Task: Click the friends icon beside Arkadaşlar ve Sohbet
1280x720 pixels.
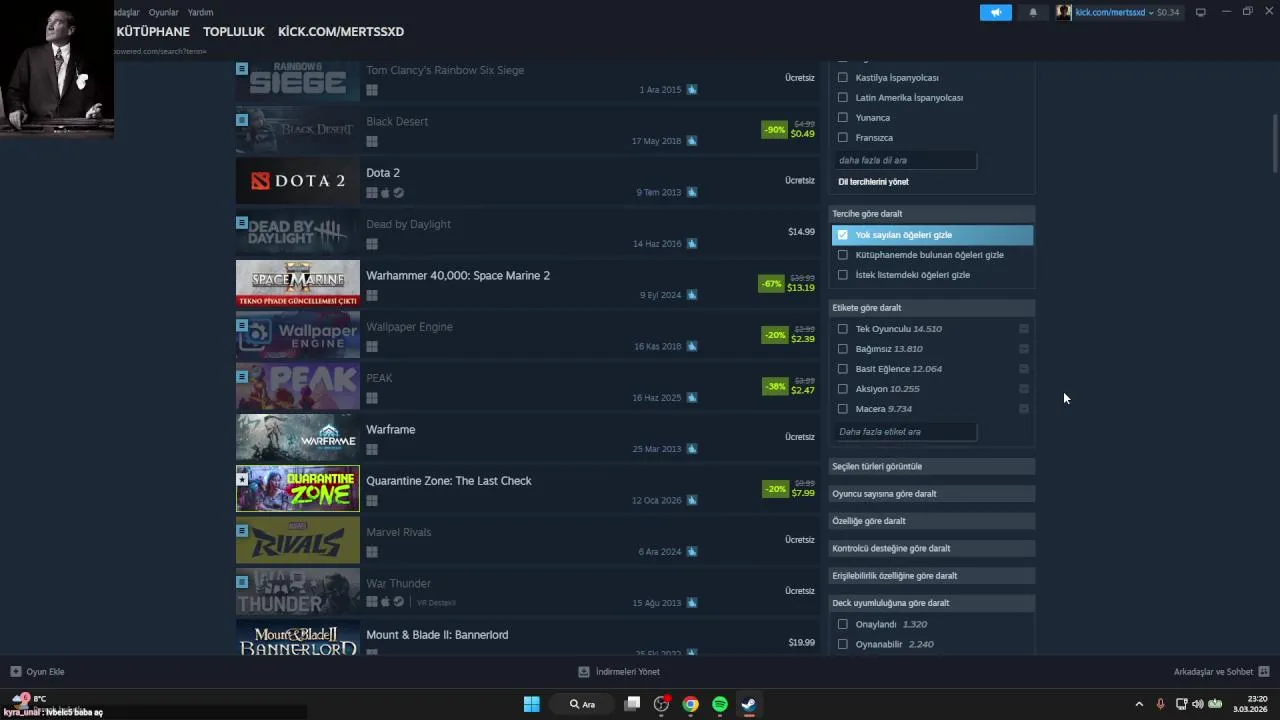Action: click(x=1264, y=672)
